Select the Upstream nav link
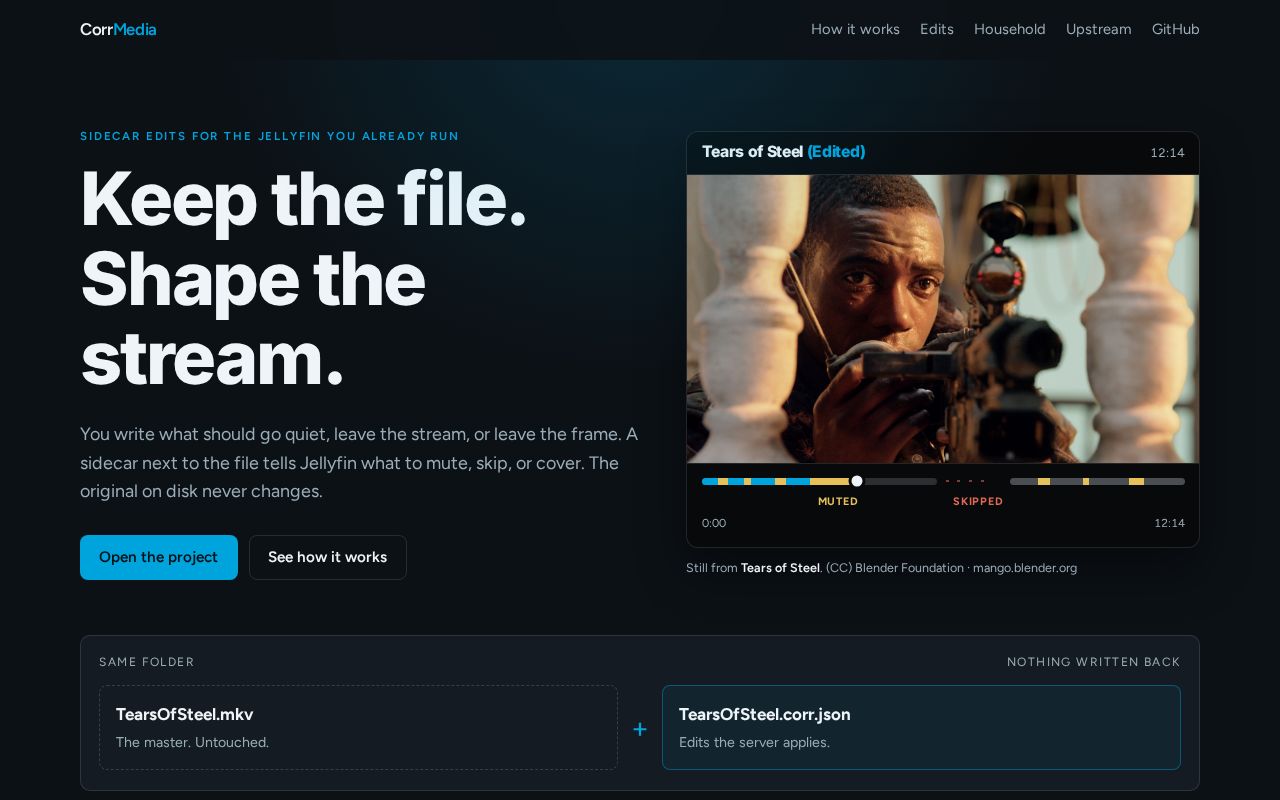 point(1098,29)
